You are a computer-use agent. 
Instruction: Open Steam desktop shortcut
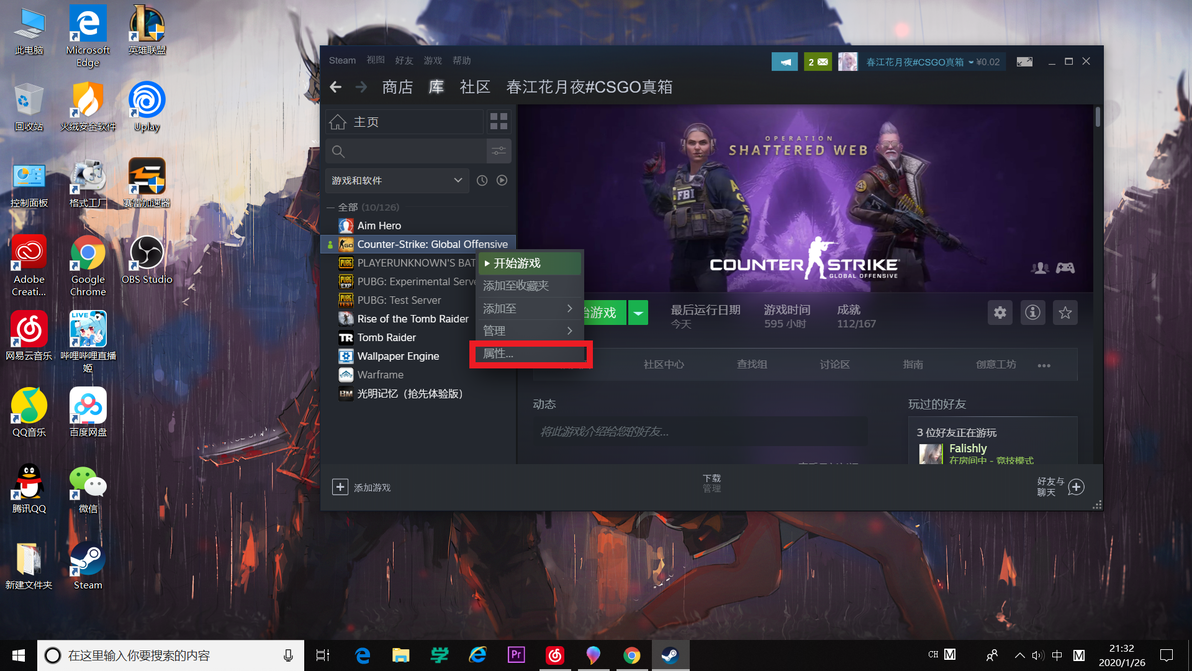pyautogui.click(x=87, y=565)
